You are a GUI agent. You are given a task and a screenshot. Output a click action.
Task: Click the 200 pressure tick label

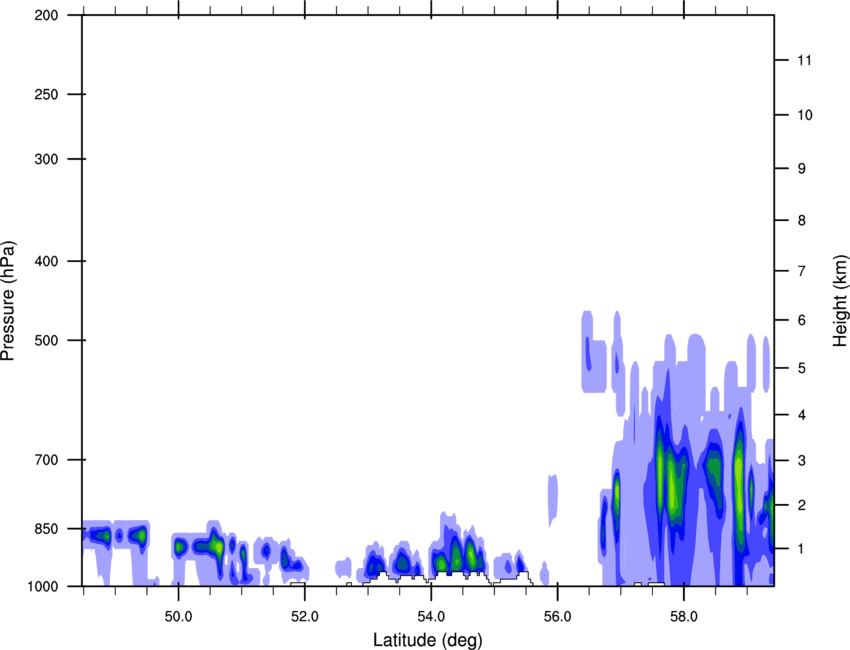[46, 16]
